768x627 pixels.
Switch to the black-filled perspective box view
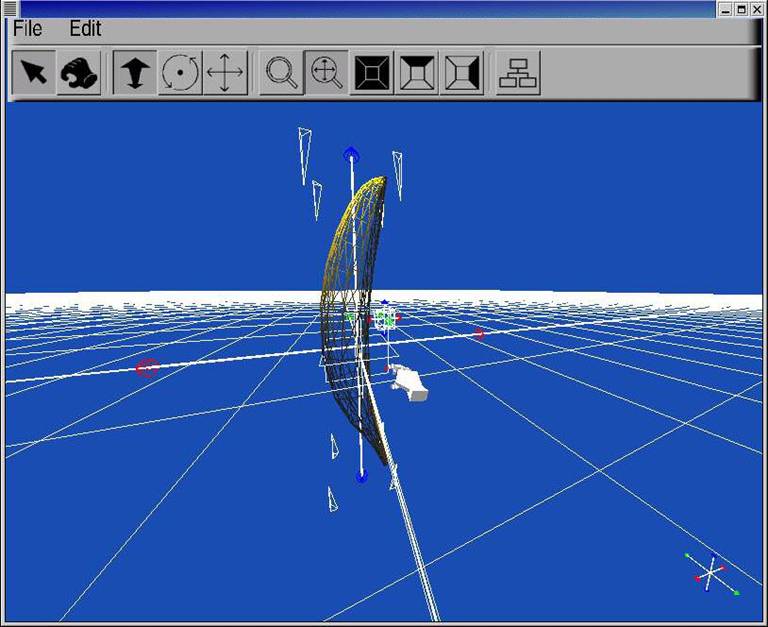[x=372, y=72]
